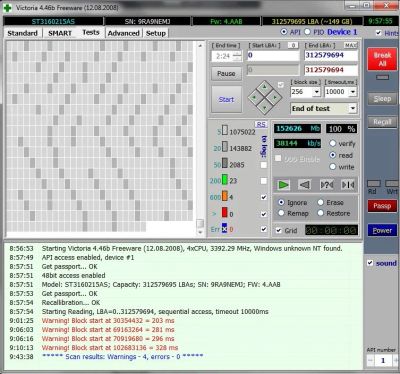Select the Ignore radio option
The height and width of the screenshot is (374, 400).
281,202
